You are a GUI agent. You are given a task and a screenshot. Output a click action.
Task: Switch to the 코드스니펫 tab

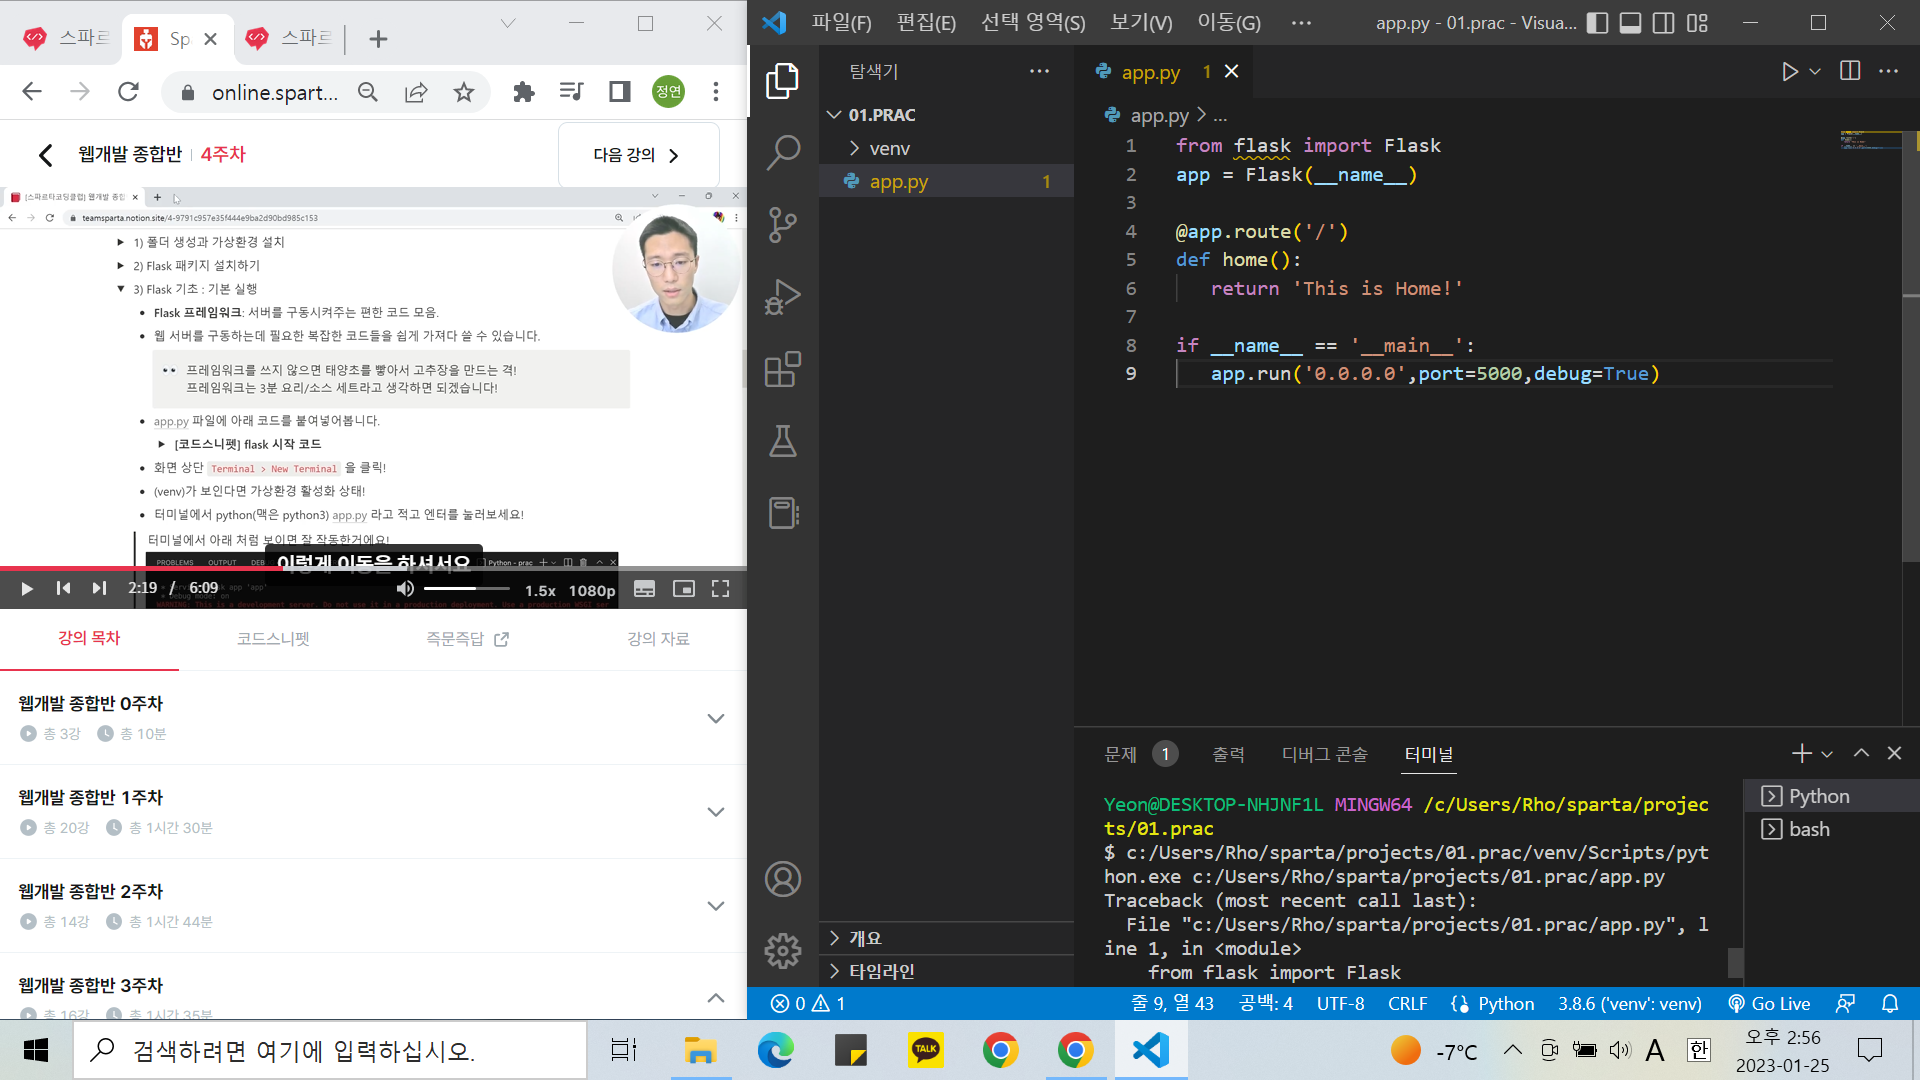coord(273,639)
